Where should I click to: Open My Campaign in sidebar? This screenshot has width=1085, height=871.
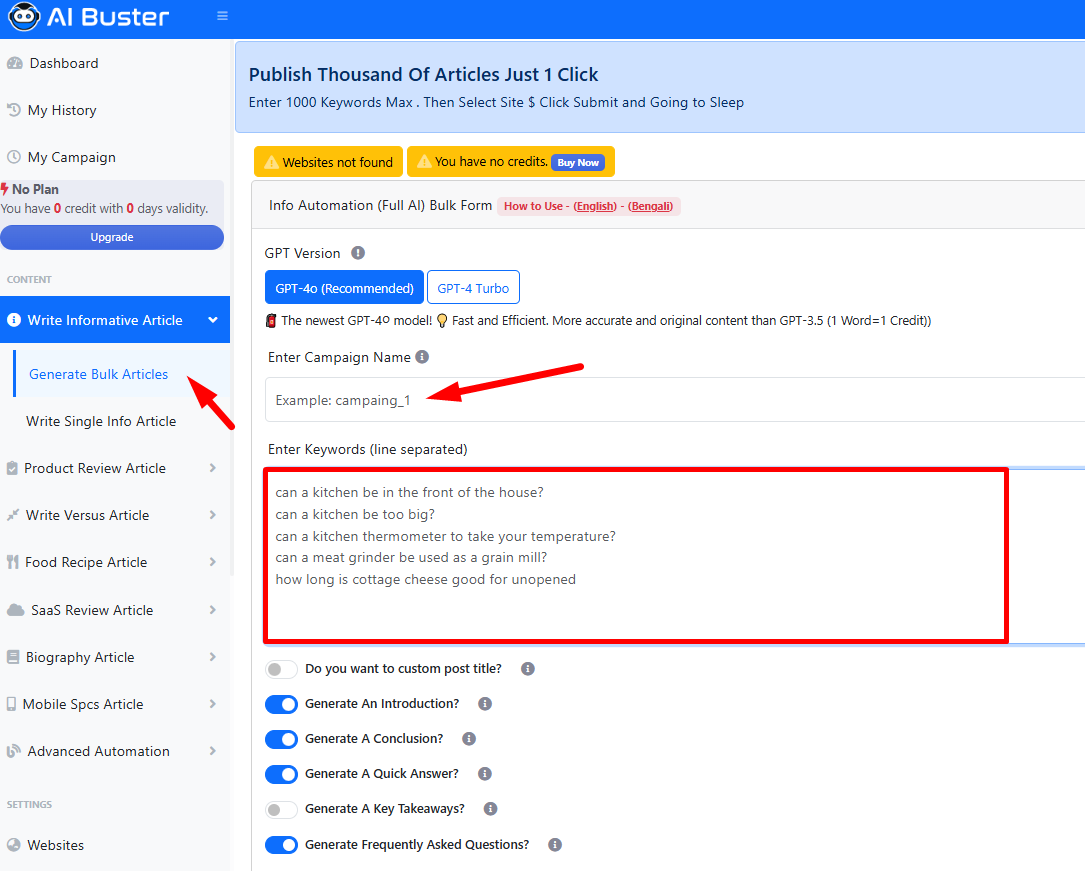coord(115,157)
